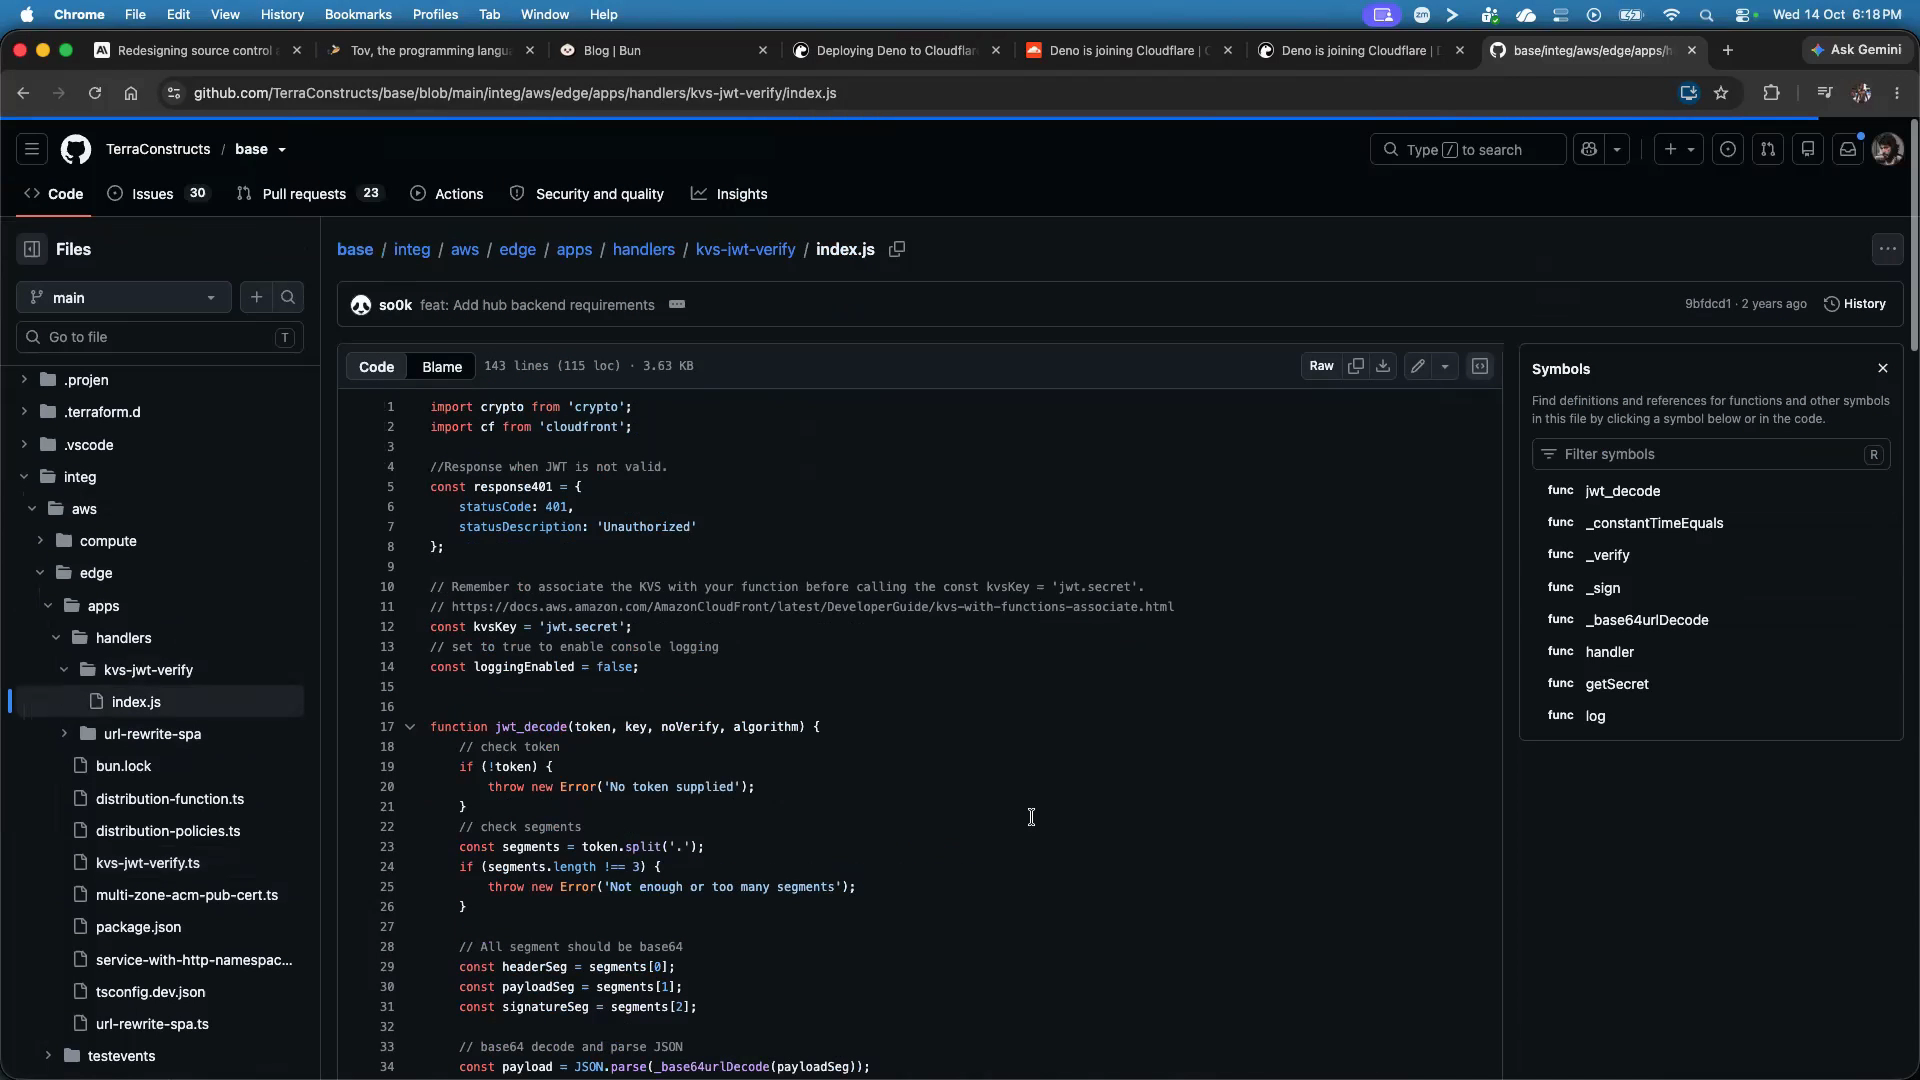The width and height of the screenshot is (1920, 1080).
Task: Collapse the integ folder
Action: [24, 477]
